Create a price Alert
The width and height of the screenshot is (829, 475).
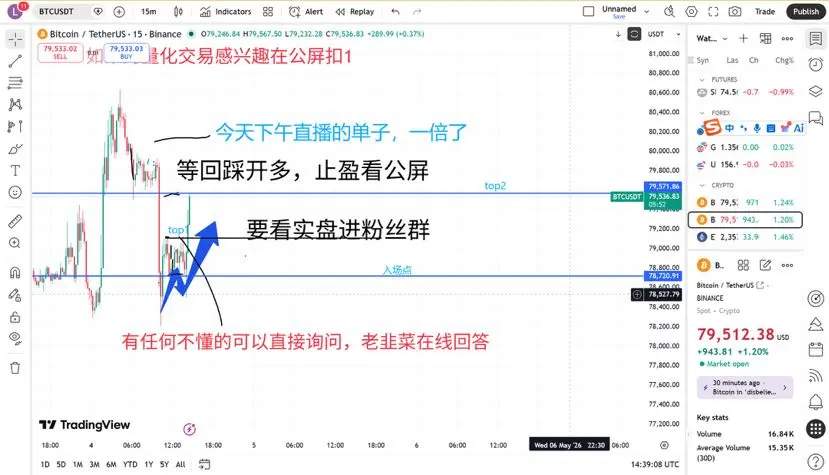[x=306, y=12]
